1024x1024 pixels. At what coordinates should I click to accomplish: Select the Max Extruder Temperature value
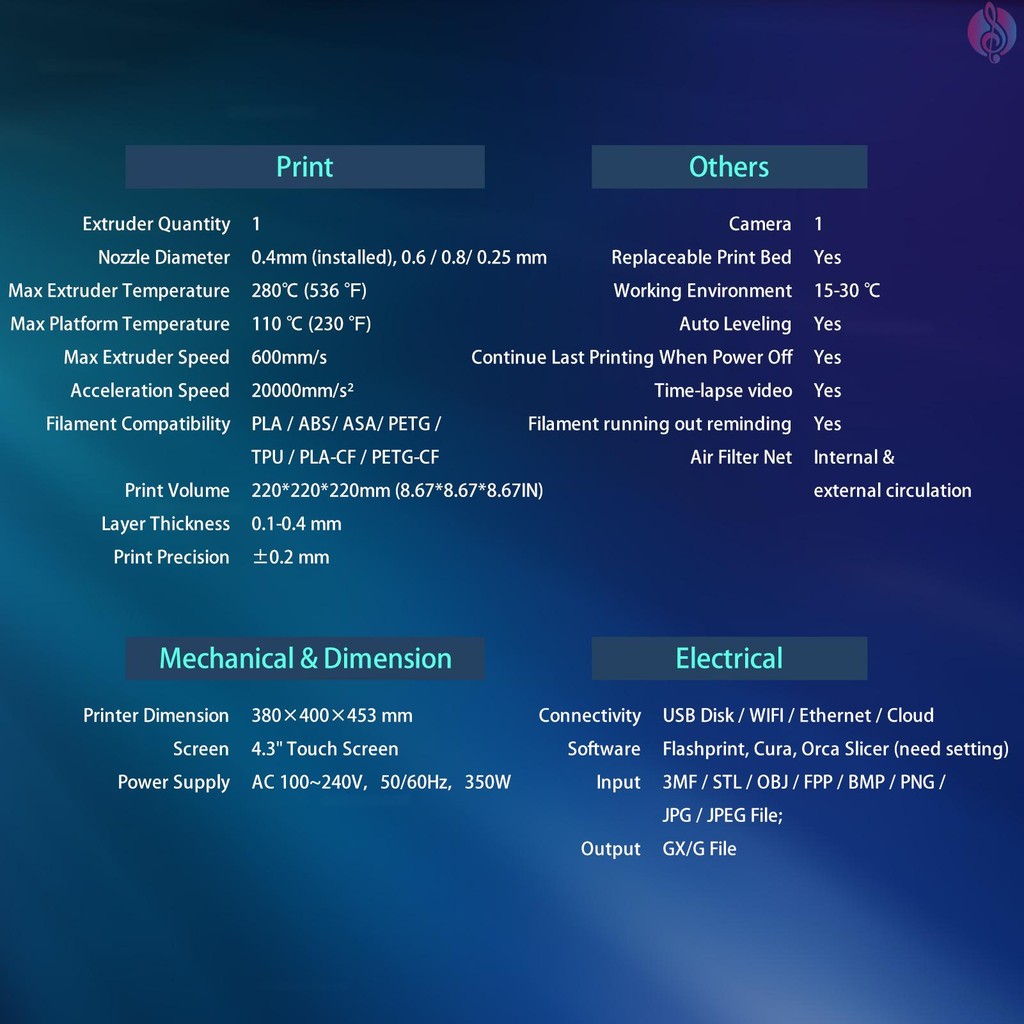(x=311, y=291)
